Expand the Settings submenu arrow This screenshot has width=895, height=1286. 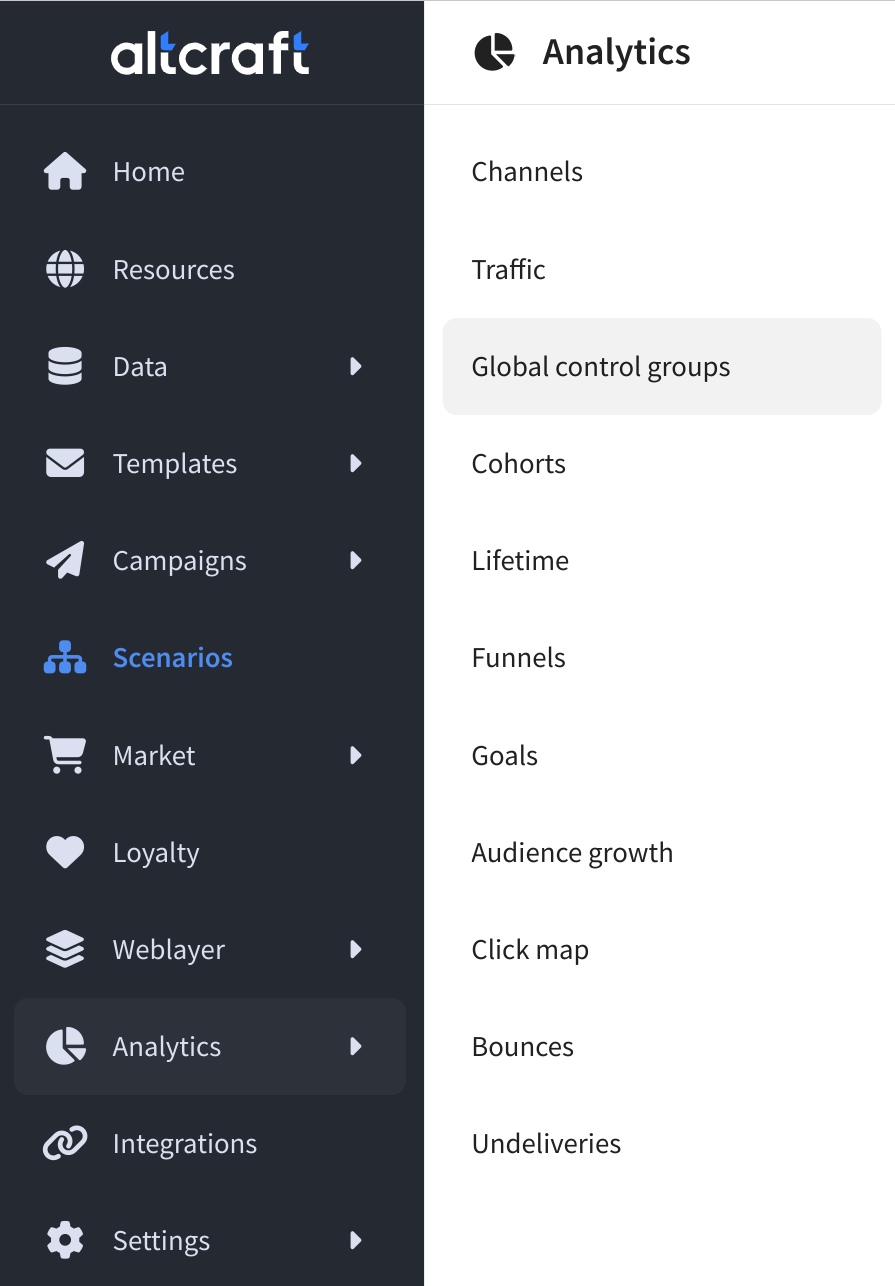[x=355, y=1240]
